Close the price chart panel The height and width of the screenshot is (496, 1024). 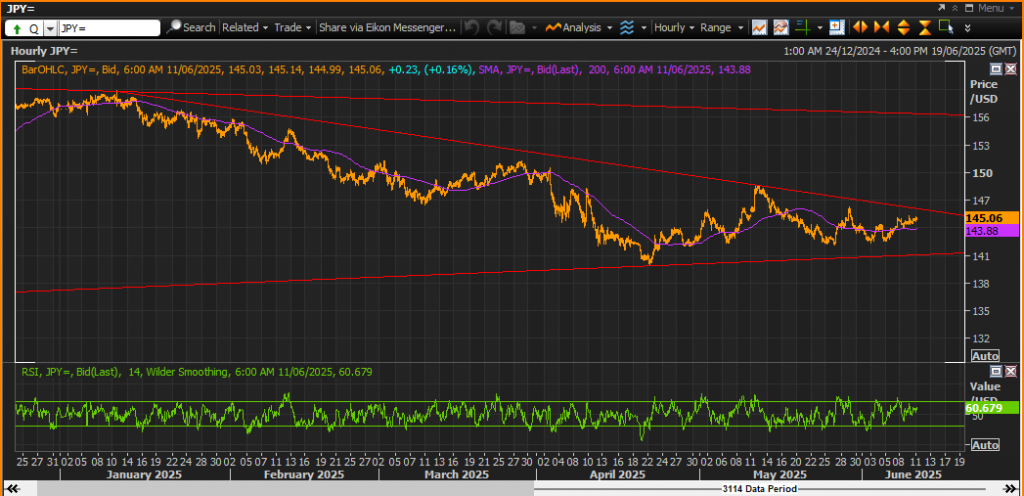(1010, 69)
